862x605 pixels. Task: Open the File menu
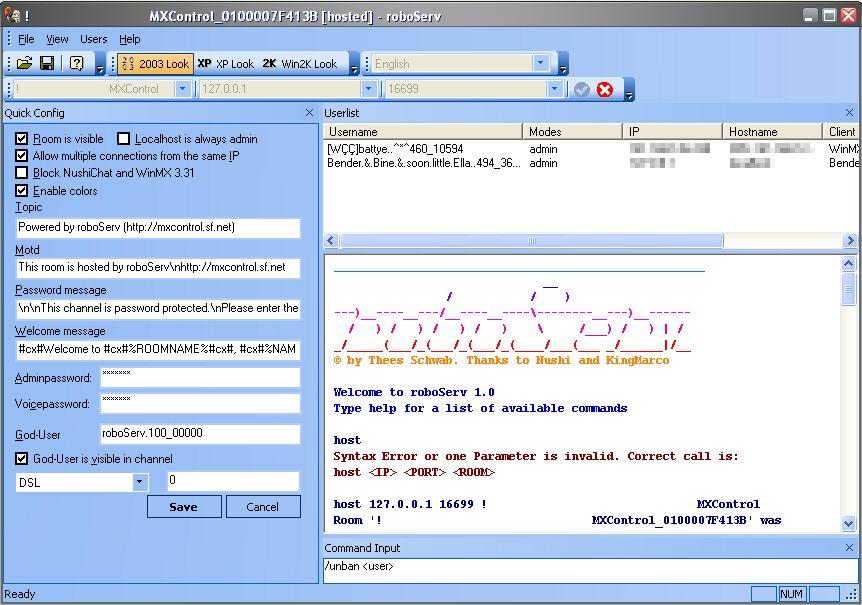[26, 39]
